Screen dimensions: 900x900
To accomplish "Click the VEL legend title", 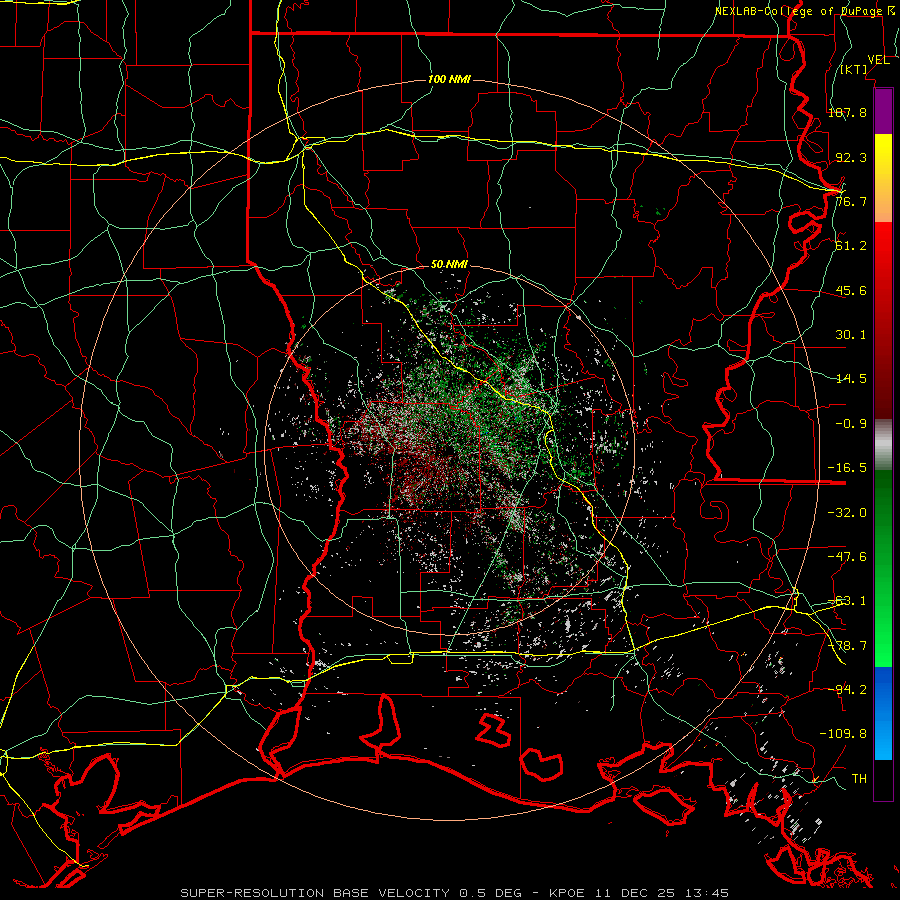I will pos(878,60).
